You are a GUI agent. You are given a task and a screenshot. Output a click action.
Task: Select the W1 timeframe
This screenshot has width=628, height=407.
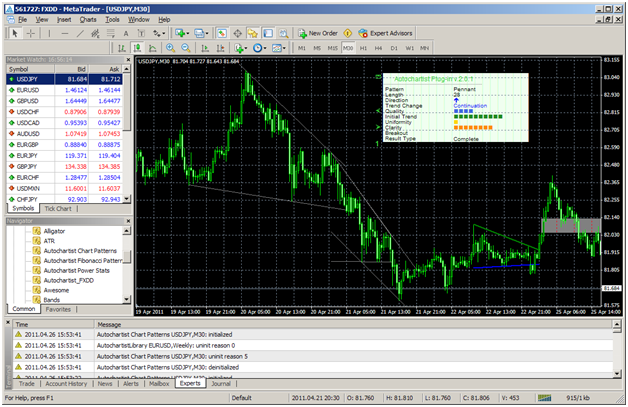(x=409, y=48)
